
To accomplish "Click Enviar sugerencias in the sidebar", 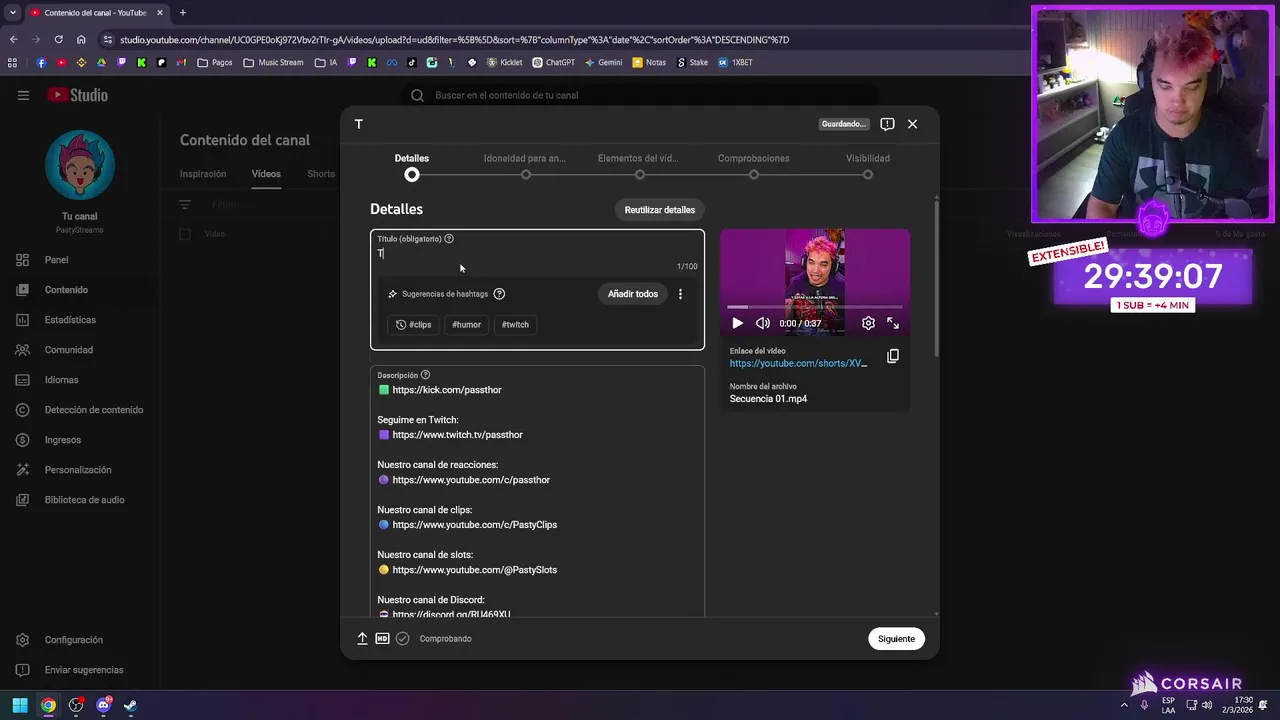I will point(80,670).
